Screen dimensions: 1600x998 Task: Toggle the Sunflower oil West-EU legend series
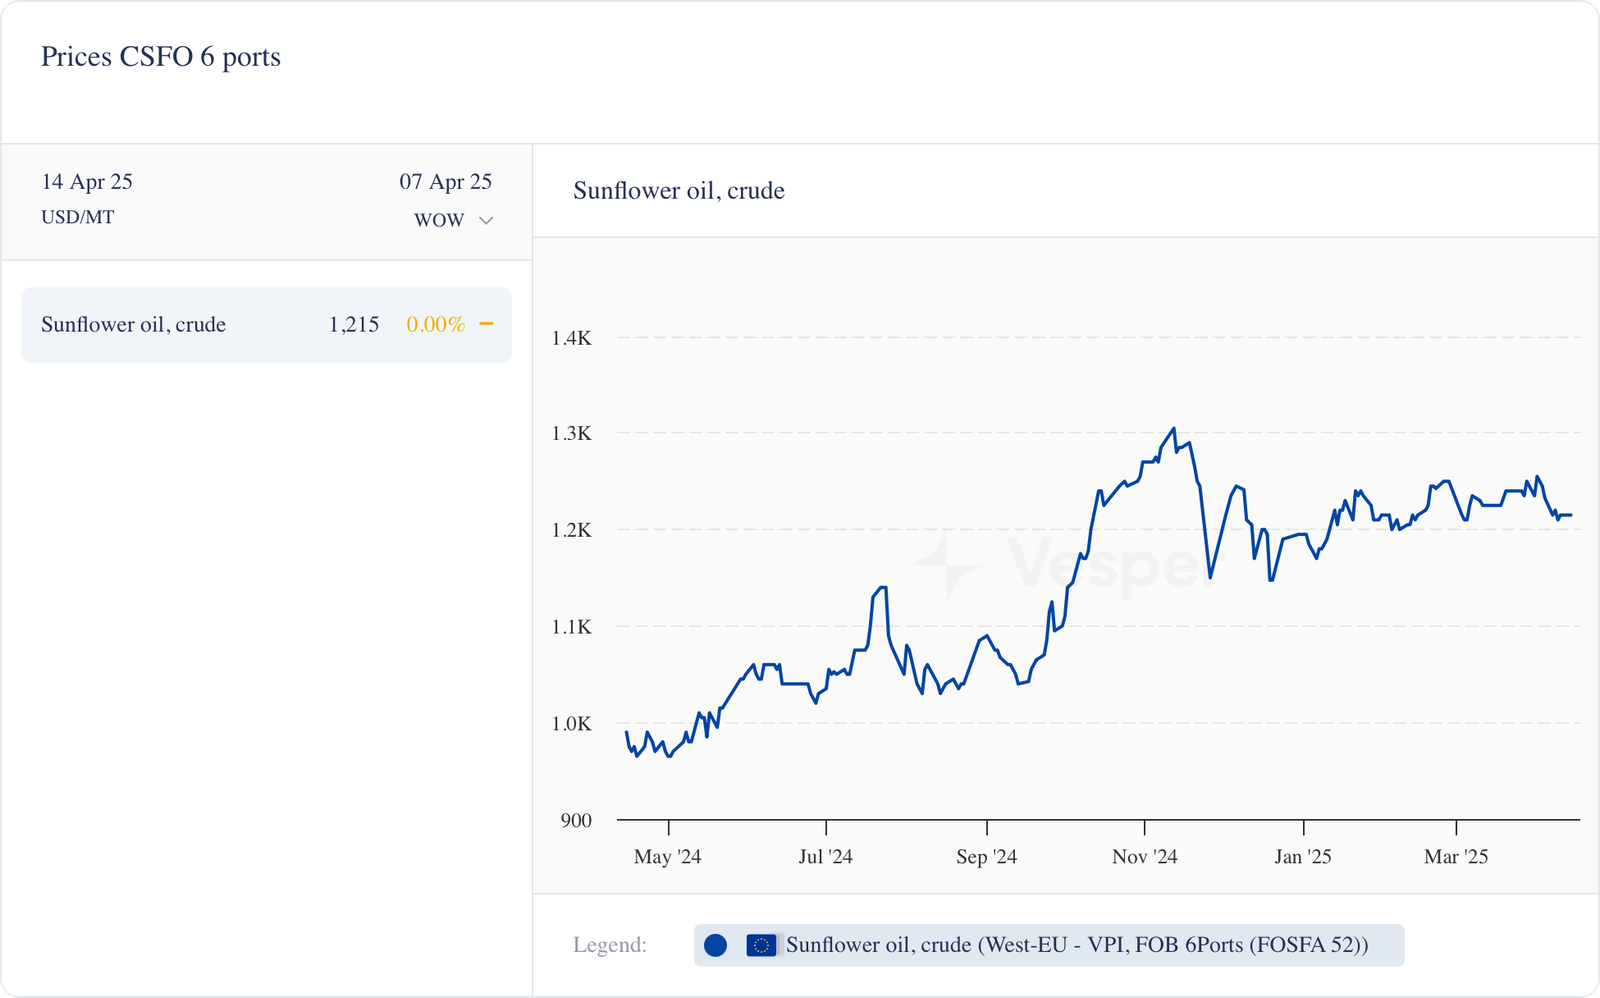pyautogui.click(x=1076, y=945)
